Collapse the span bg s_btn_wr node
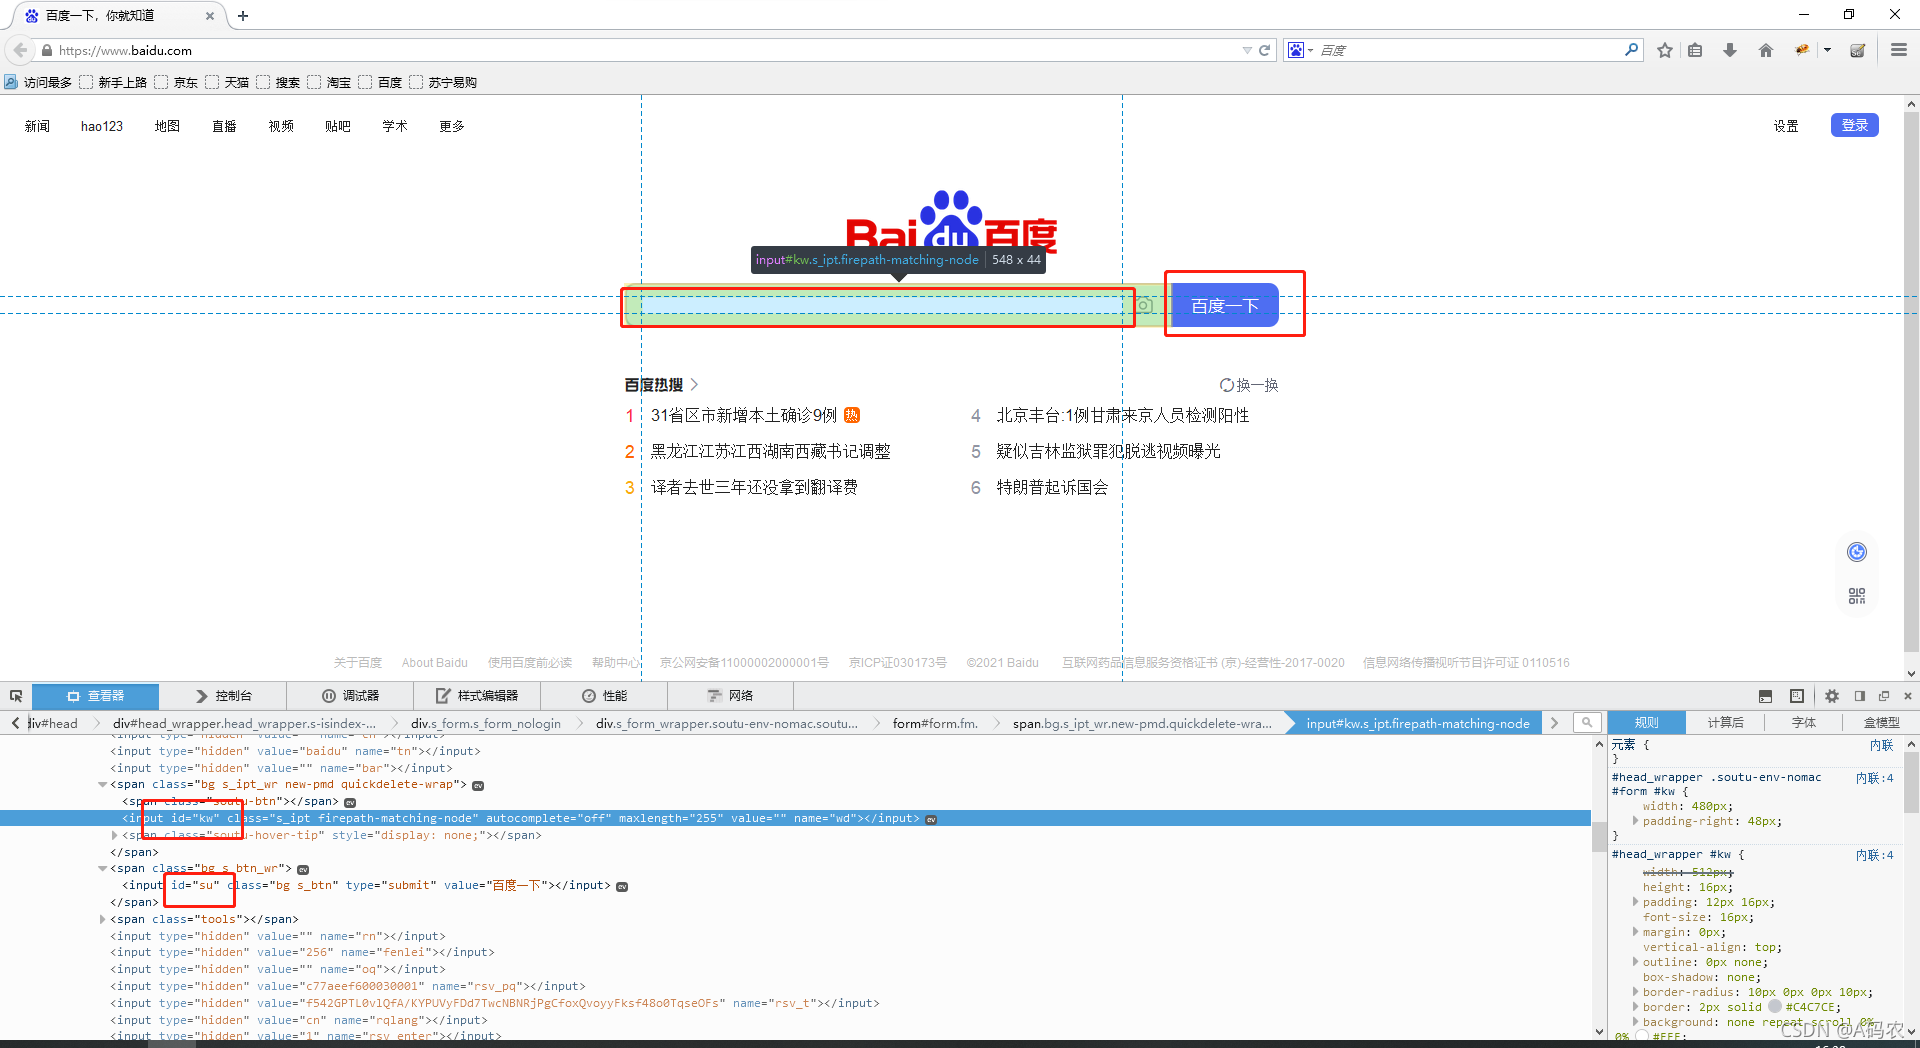 (x=102, y=869)
